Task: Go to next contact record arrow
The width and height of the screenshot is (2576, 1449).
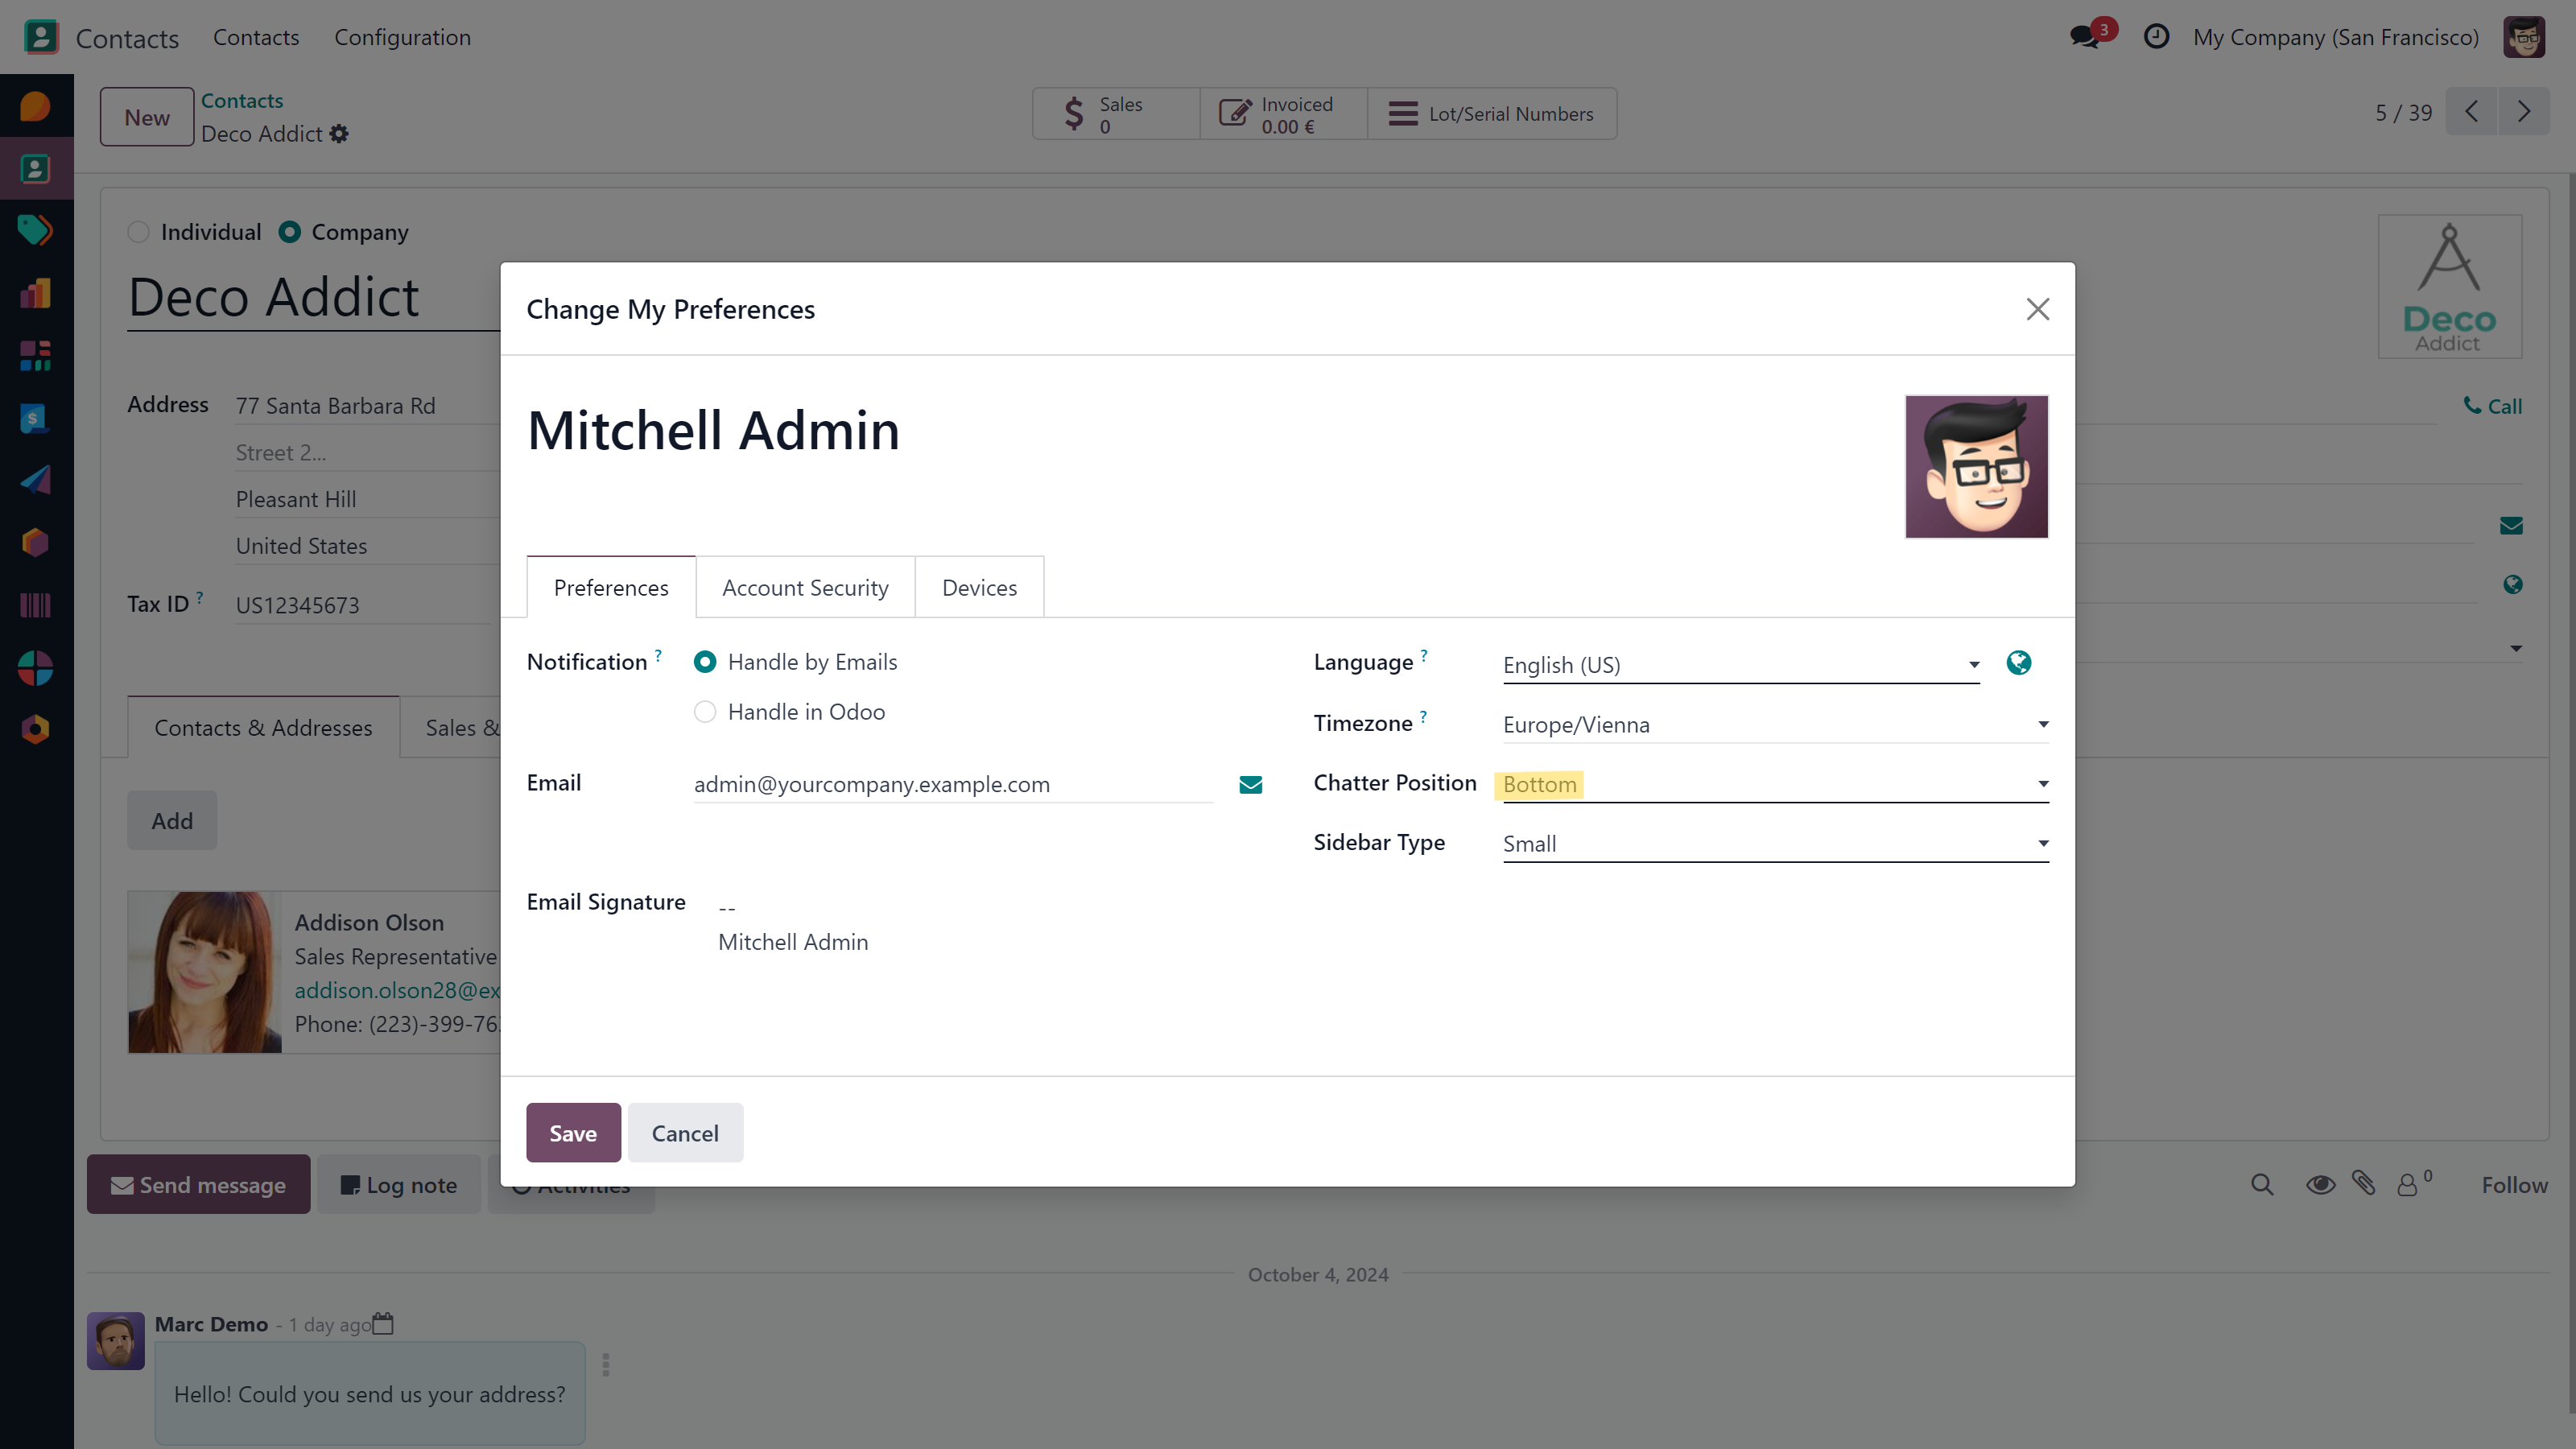Action: pos(2523,112)
